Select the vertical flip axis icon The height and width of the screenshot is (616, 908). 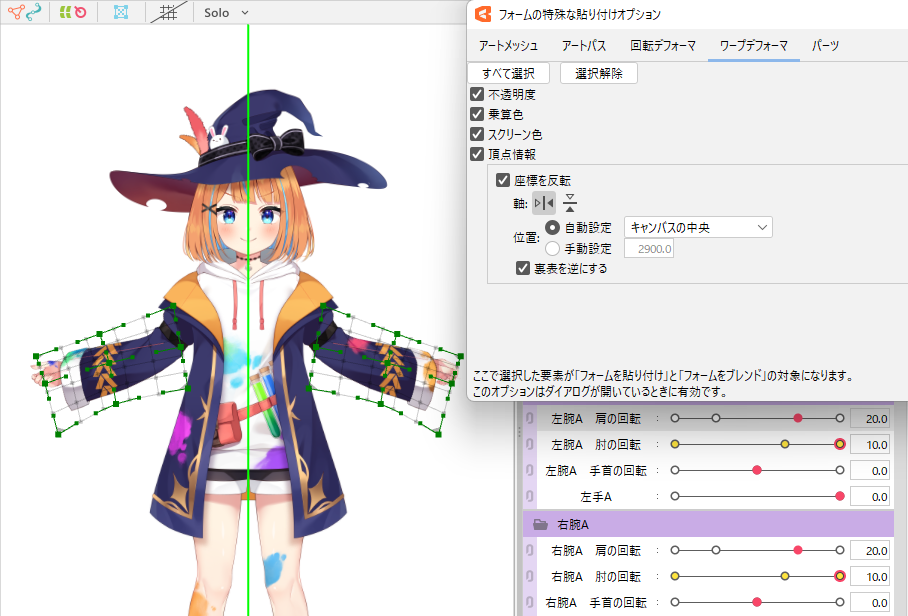[x=570, y=203]
